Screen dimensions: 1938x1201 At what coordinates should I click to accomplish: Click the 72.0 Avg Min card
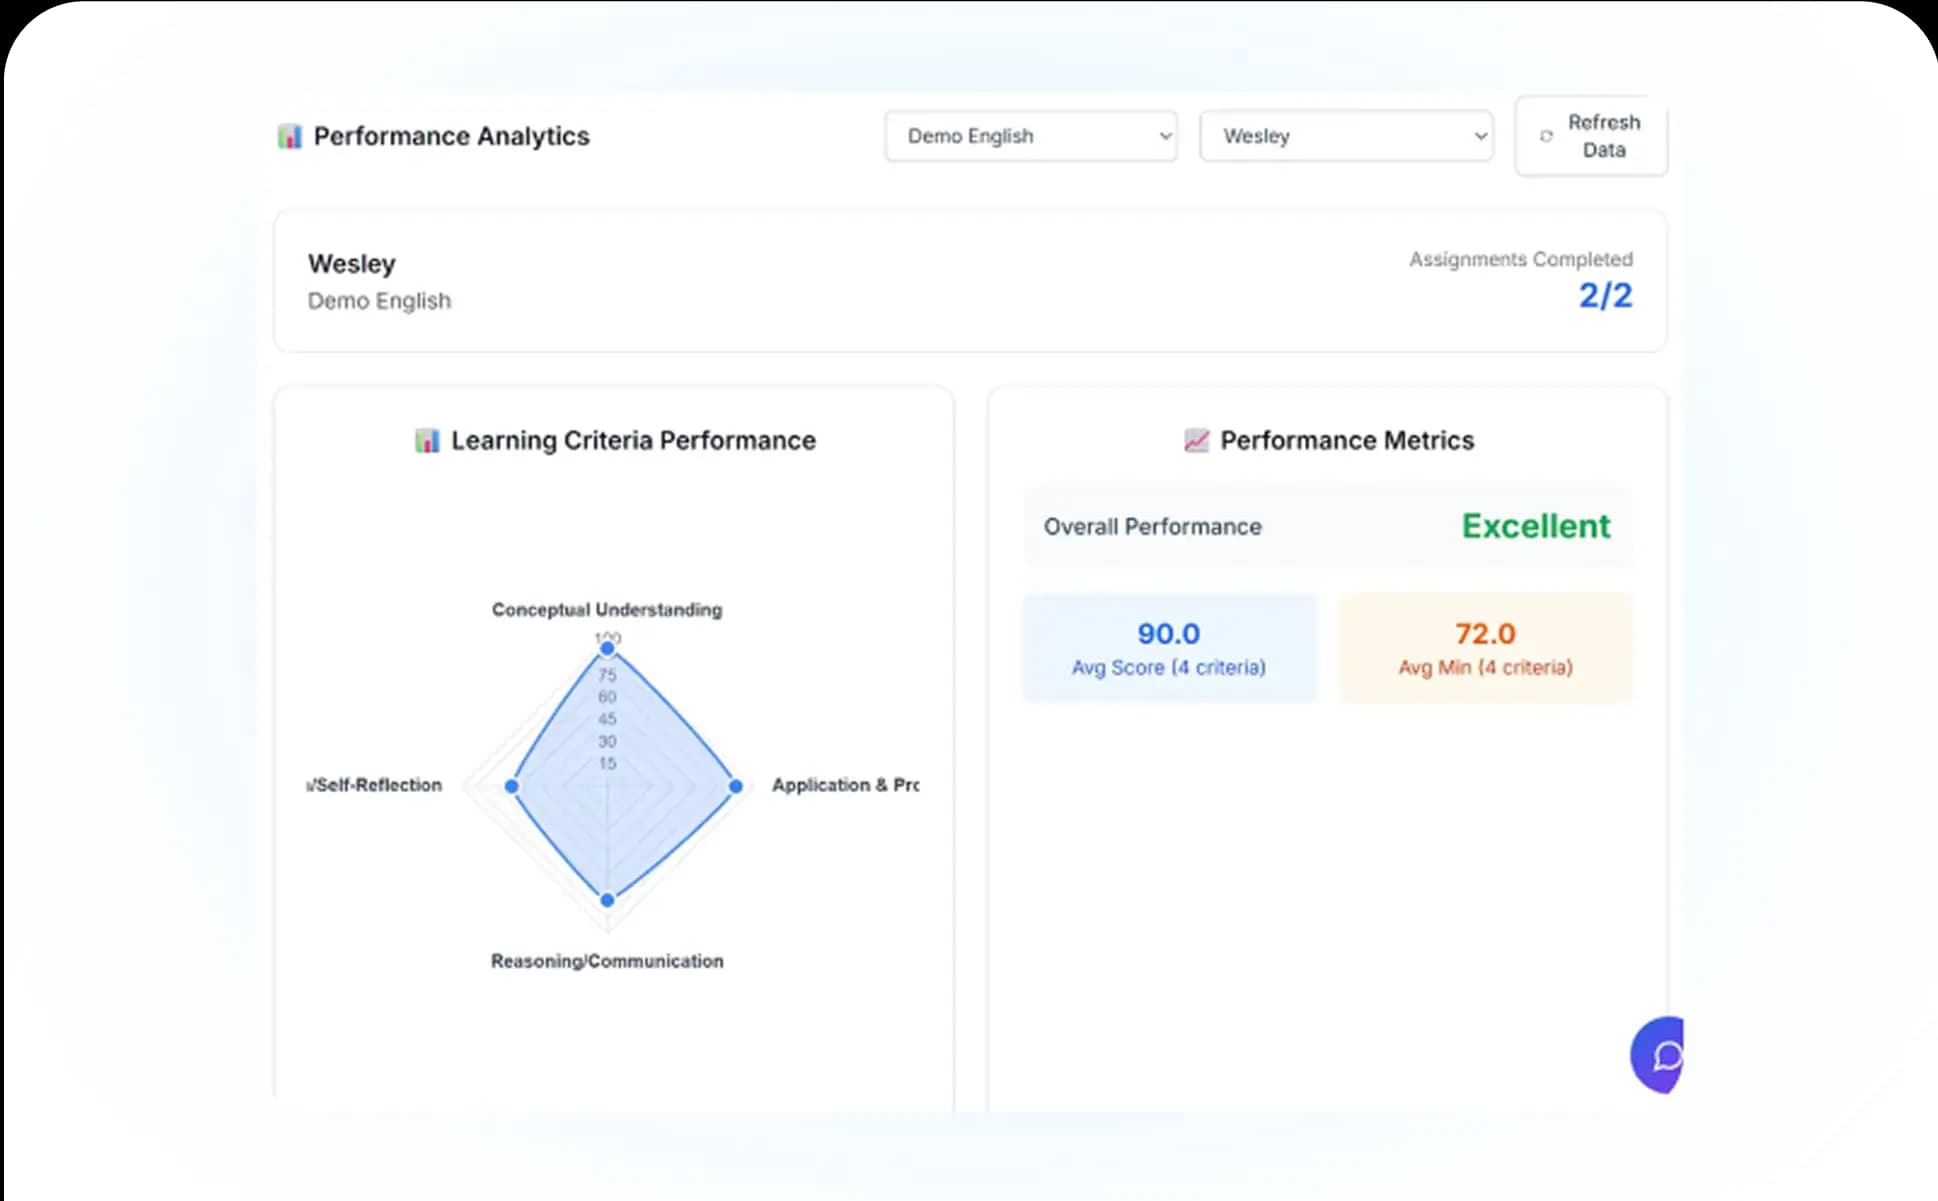[1485, 648]
